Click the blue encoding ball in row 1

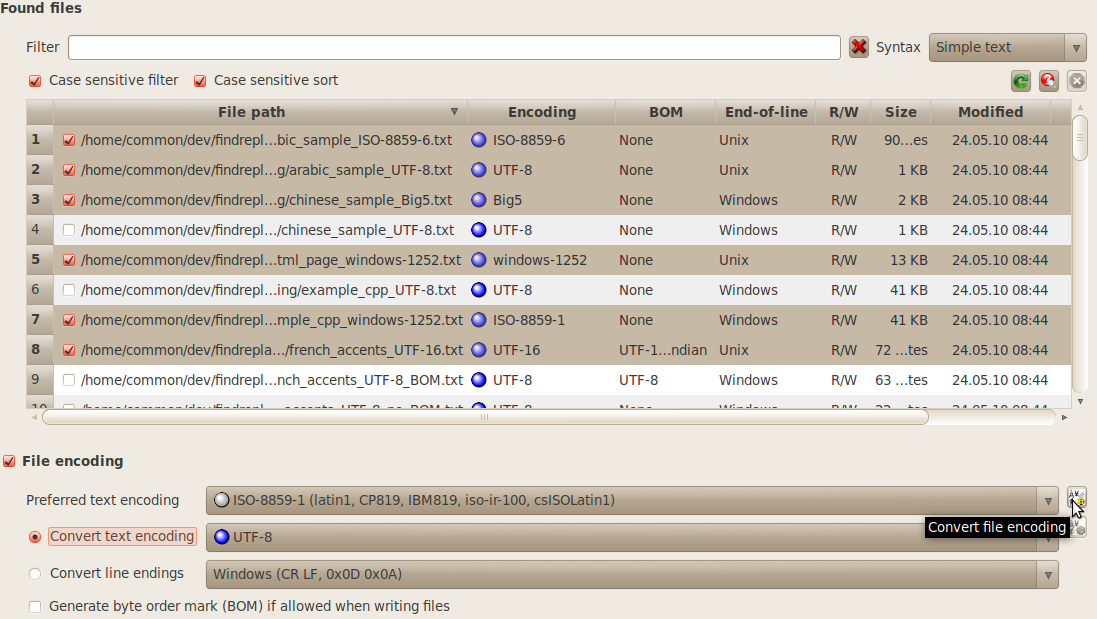(479, 140)
